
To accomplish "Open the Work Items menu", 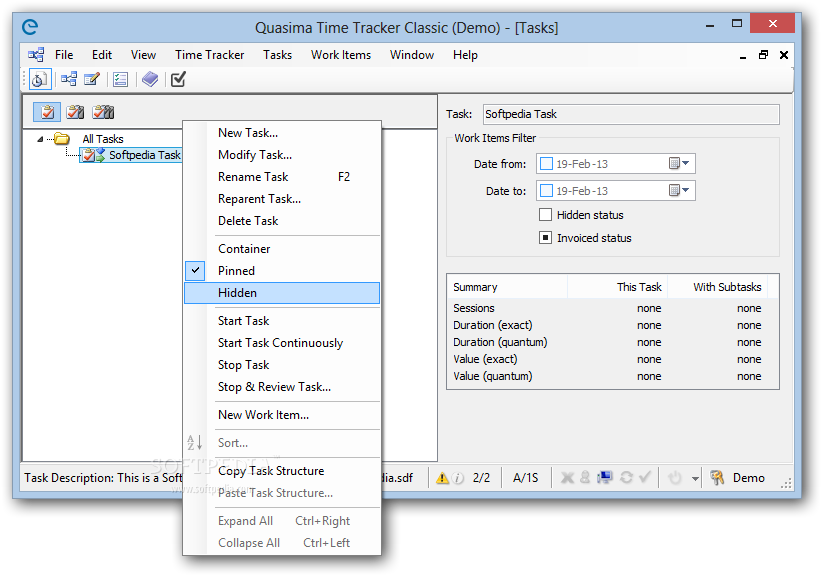I will pos(341,55).
